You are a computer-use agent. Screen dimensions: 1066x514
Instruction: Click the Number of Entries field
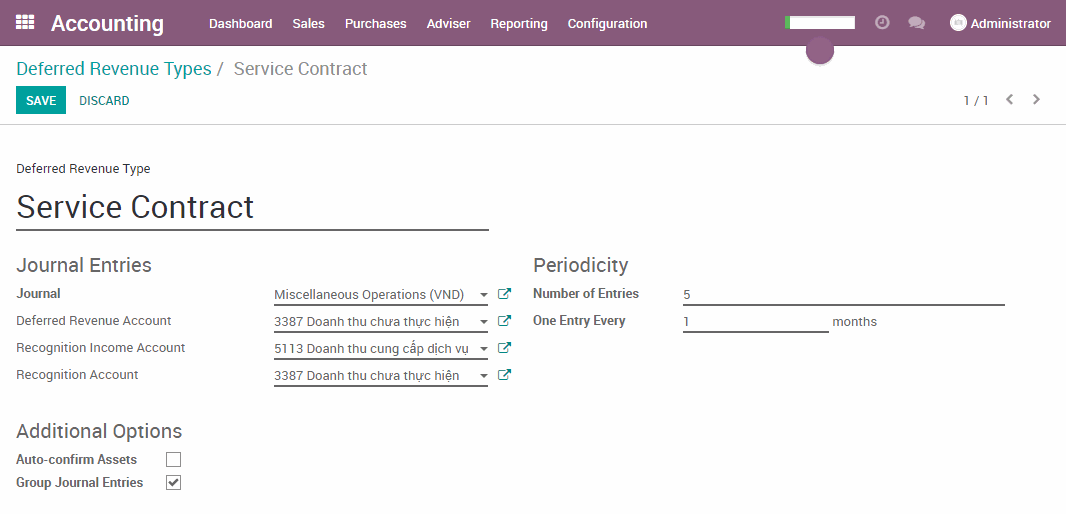pos(842,294)
